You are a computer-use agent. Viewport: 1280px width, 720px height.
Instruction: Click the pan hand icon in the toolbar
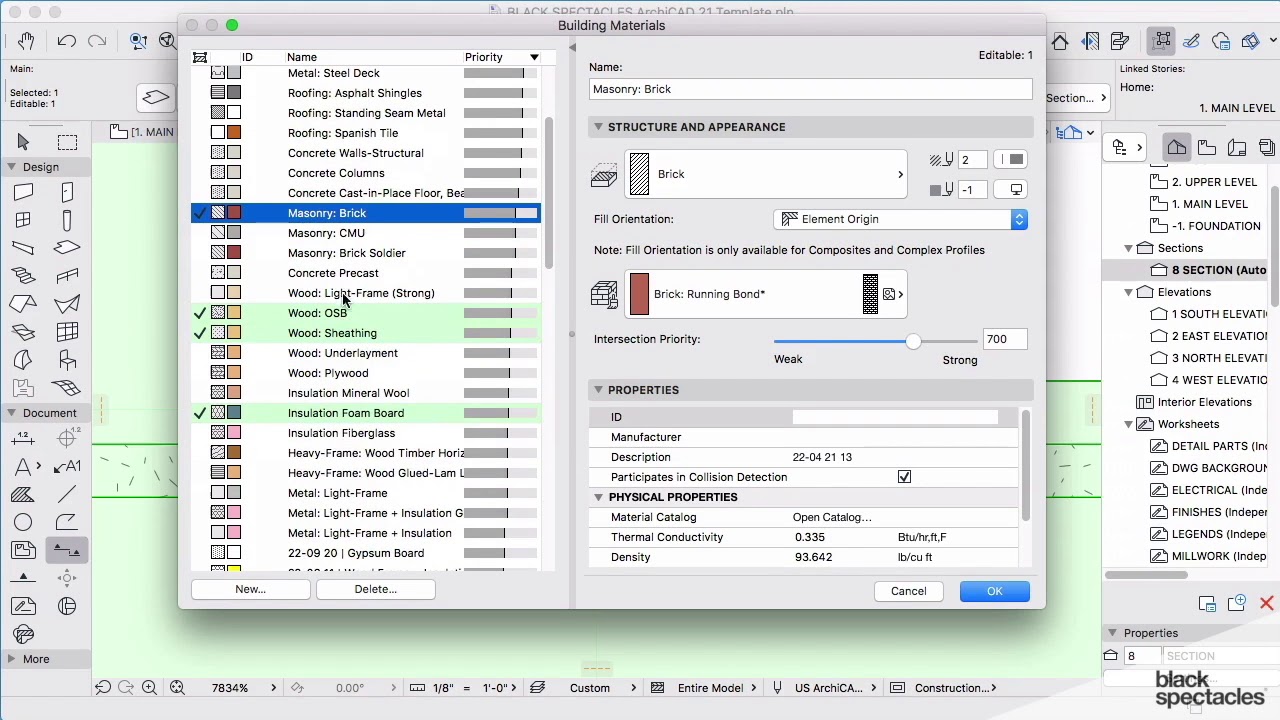point(26,41)
